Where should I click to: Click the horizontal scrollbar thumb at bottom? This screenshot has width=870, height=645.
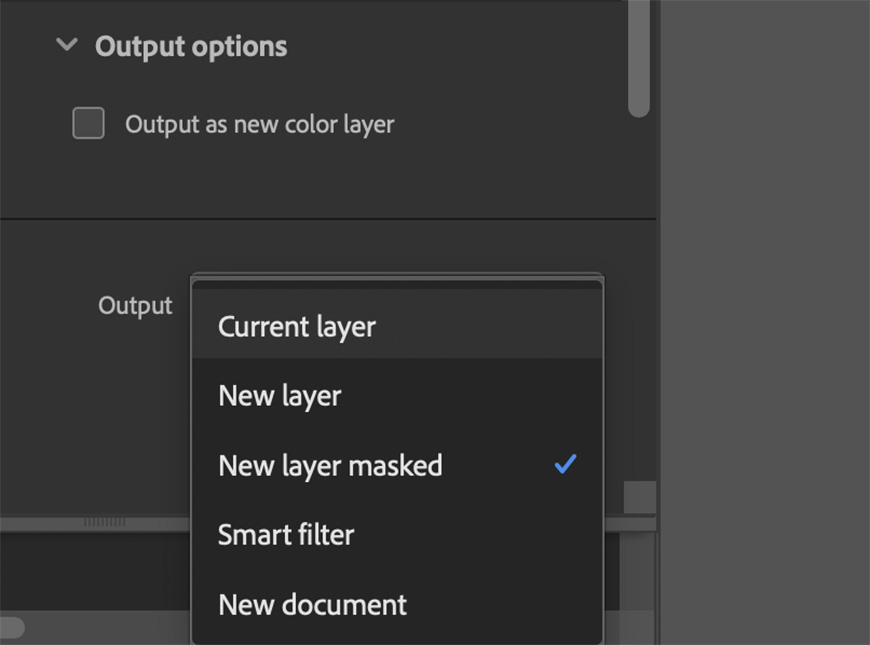click(11, 628)
